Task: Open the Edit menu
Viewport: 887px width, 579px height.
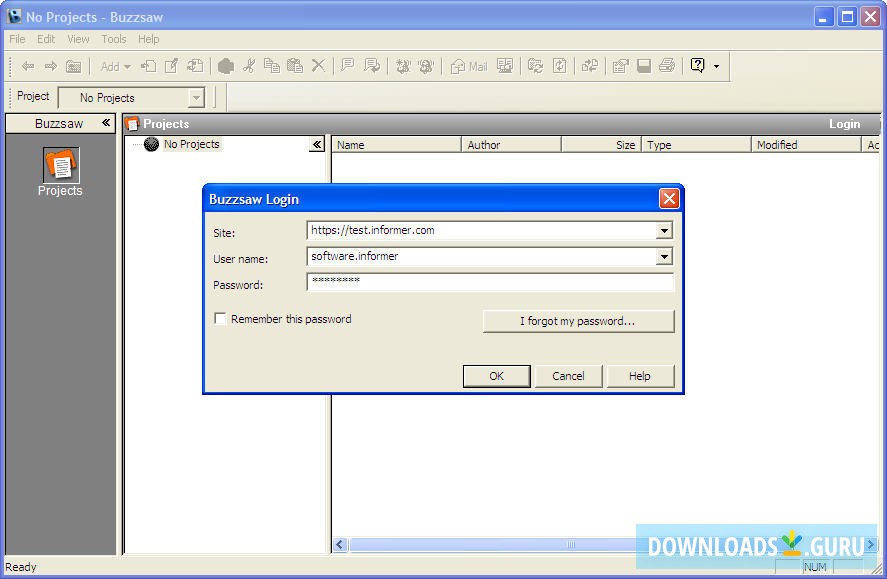Action: 46,39
